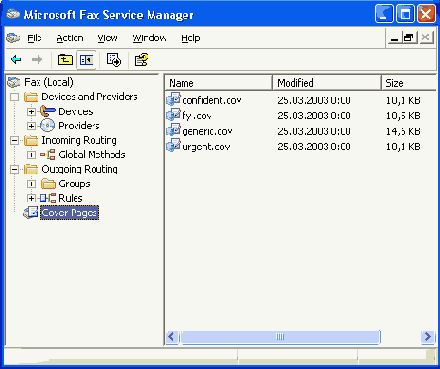
Task: Select the Cover Pages tree item
Action: (69, 213)
